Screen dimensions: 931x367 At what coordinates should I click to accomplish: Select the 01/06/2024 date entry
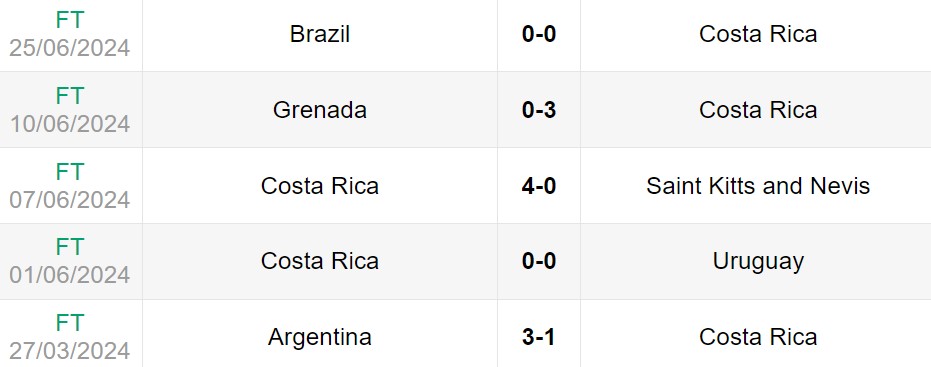click(x=69, y=275)
